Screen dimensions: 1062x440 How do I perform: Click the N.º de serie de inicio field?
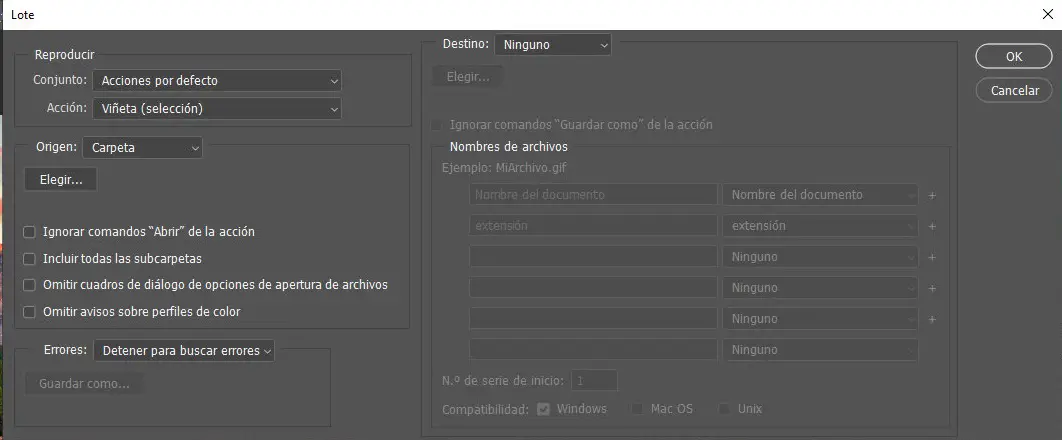tap(594, 380)
